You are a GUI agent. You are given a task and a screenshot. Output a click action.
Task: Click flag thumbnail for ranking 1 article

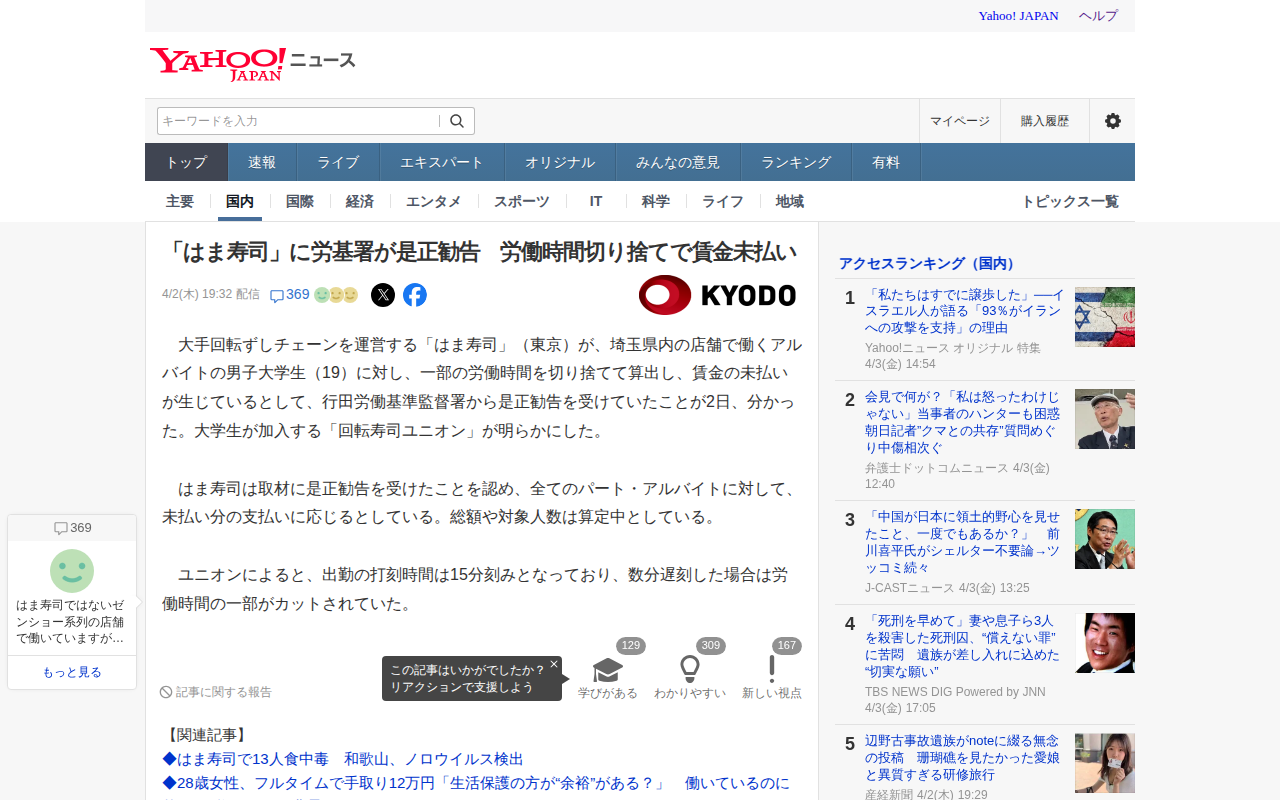(x=1105, y=317)
